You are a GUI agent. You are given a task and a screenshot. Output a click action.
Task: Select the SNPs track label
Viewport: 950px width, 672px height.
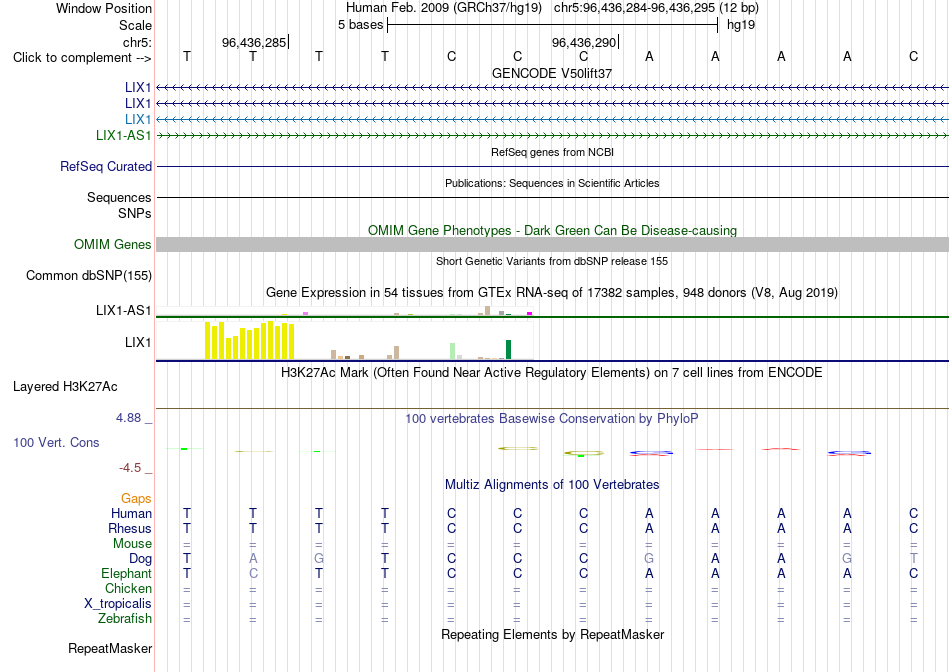coord(135,213)
